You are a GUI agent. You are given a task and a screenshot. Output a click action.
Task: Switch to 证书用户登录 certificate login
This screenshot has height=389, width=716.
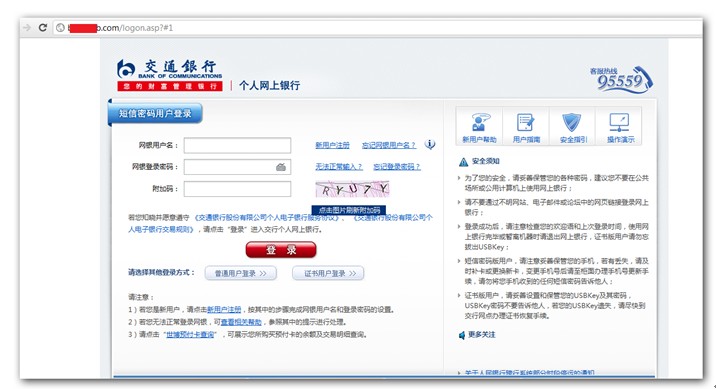click(328, 273)
